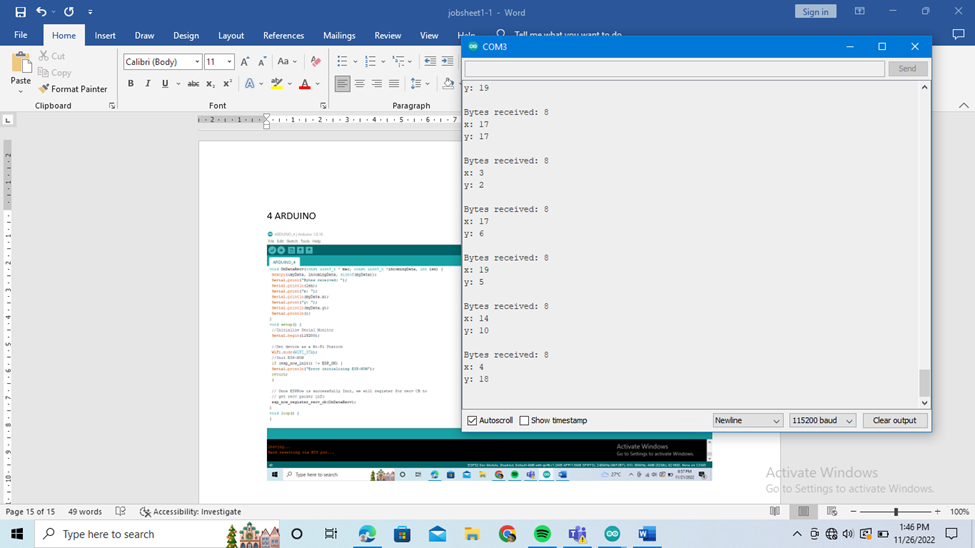Click the Clear output button
The image size is (975, 548).
point(894,420)
